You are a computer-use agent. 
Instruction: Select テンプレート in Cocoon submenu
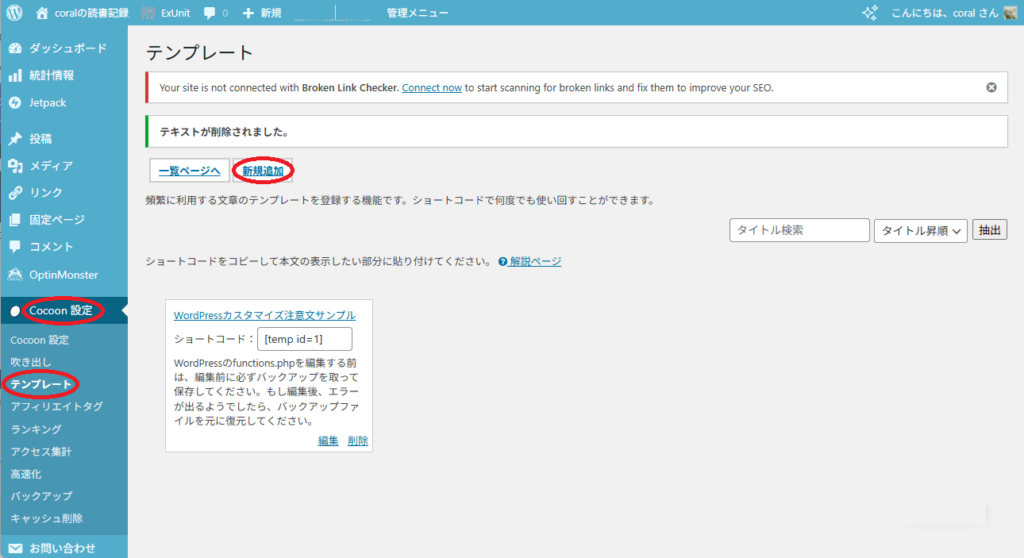click(x=41, y=384)
